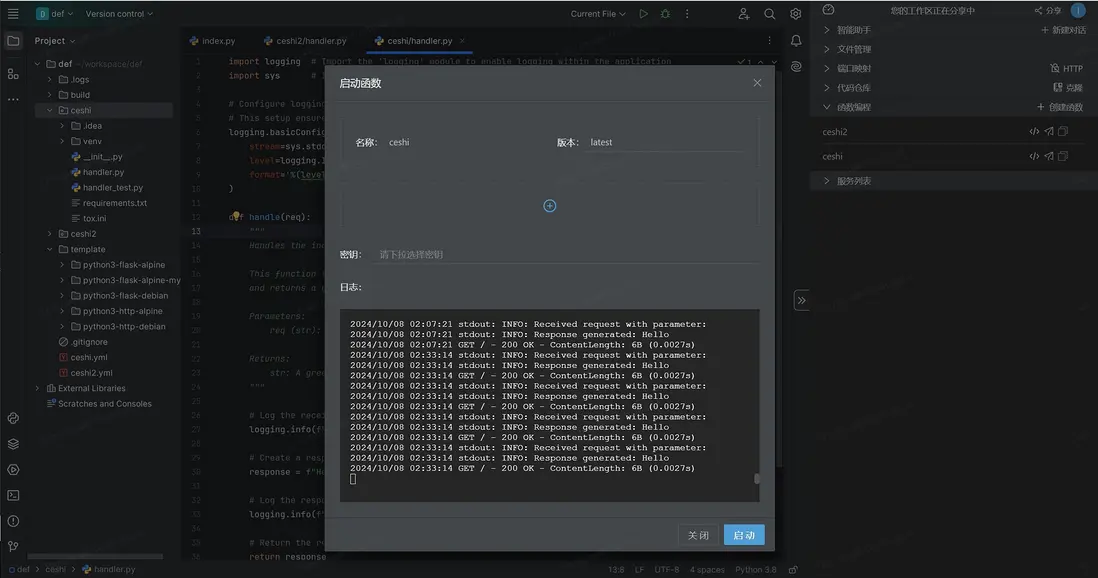Click the UTF-8 encoding in status bar
1098x578 pixels.
point(667,570)
